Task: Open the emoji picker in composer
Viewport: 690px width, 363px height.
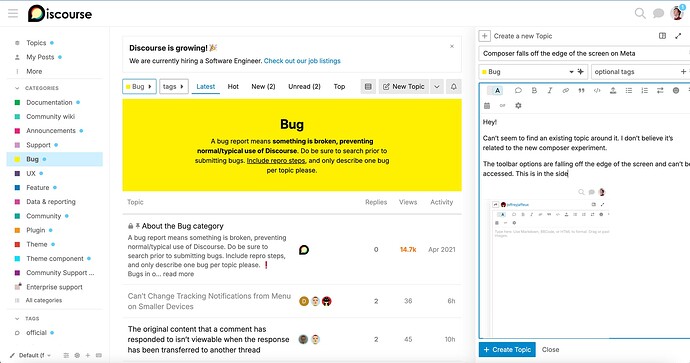Action: [x=676, y=91]
